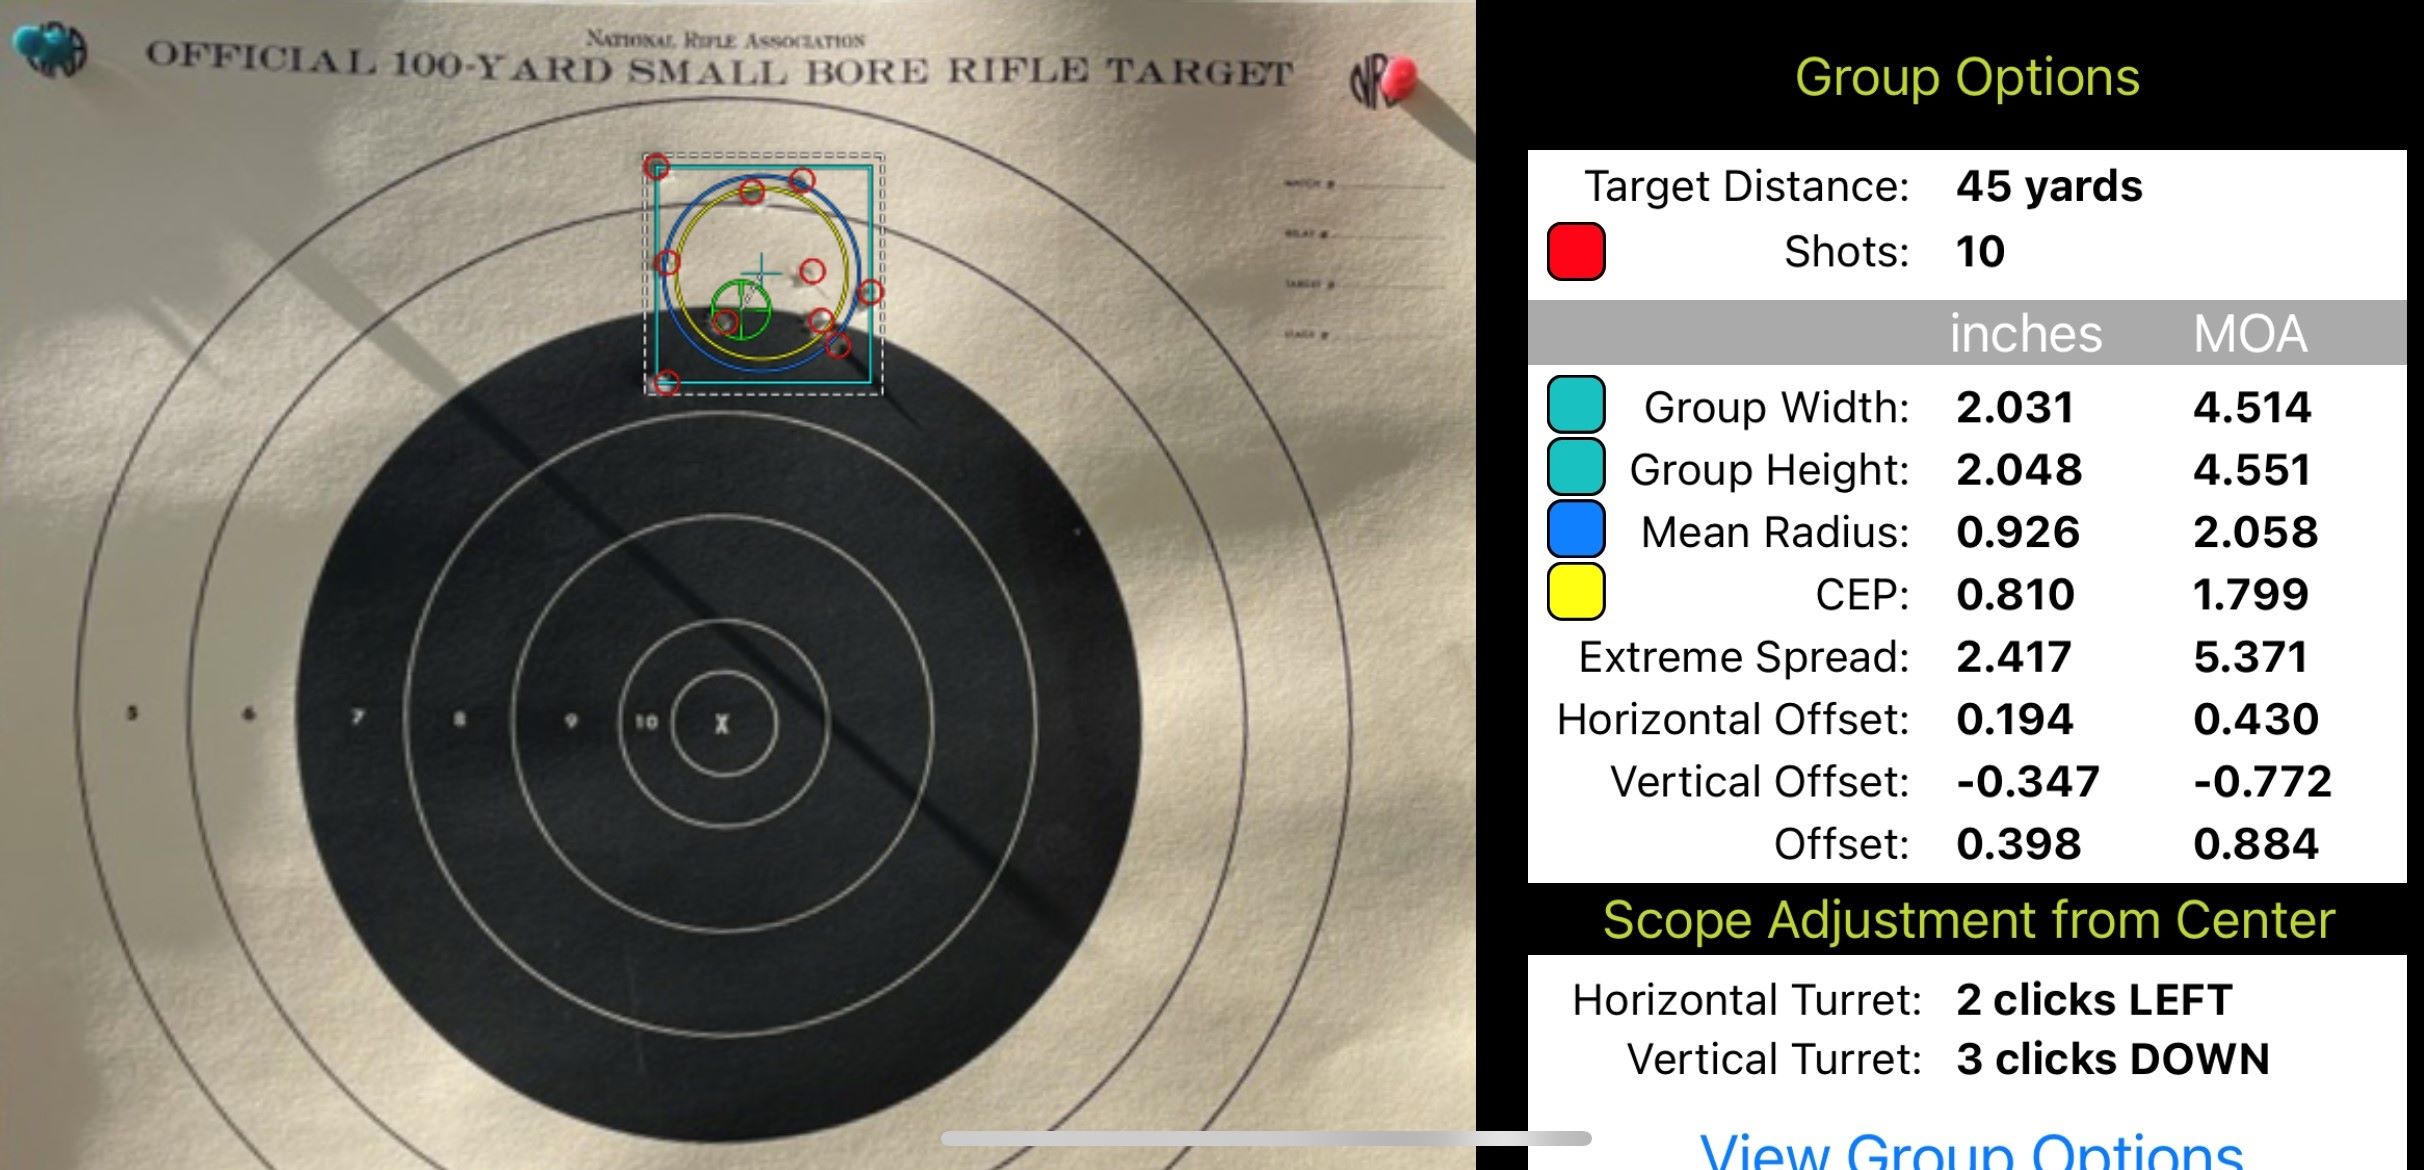2424x1170 pixels.
Task: Click the X ring at bullseye center
Action: pyautogui.click(x=723, y=723)
